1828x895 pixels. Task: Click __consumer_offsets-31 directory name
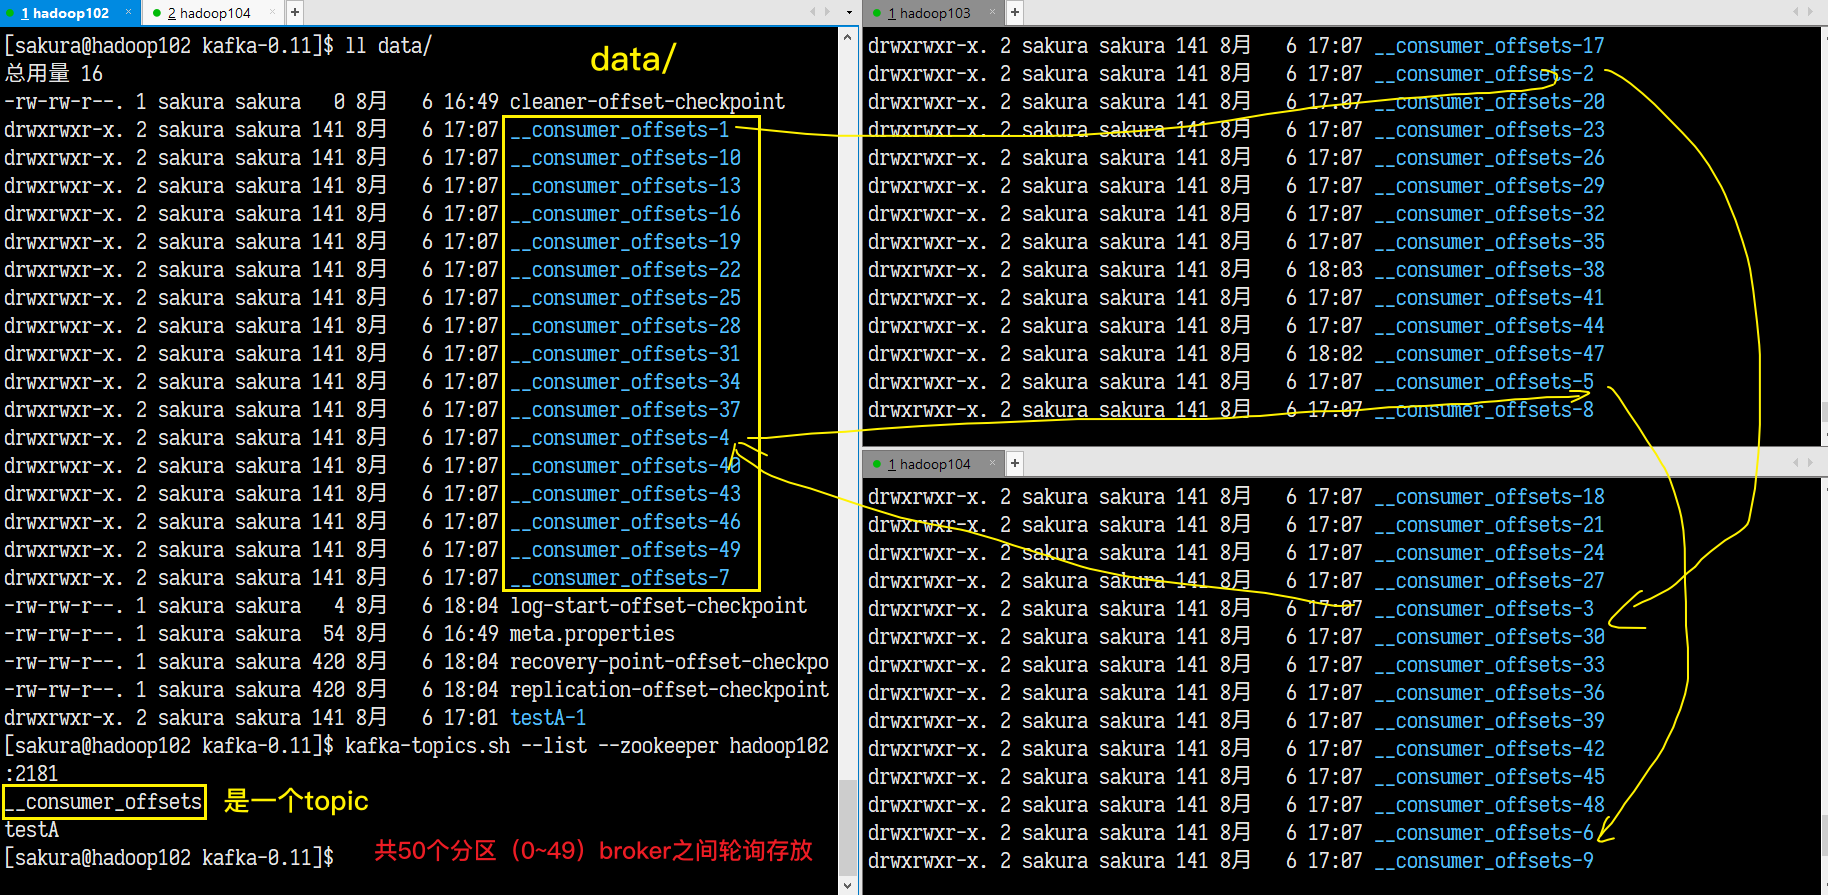coord(626,354)
